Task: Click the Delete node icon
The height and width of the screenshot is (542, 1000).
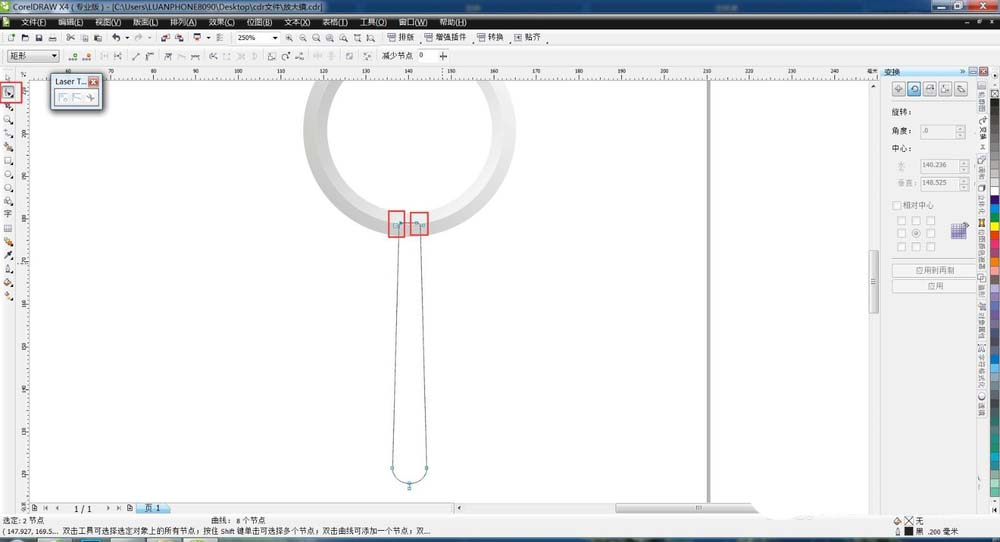Action: (x=87, y=56)
